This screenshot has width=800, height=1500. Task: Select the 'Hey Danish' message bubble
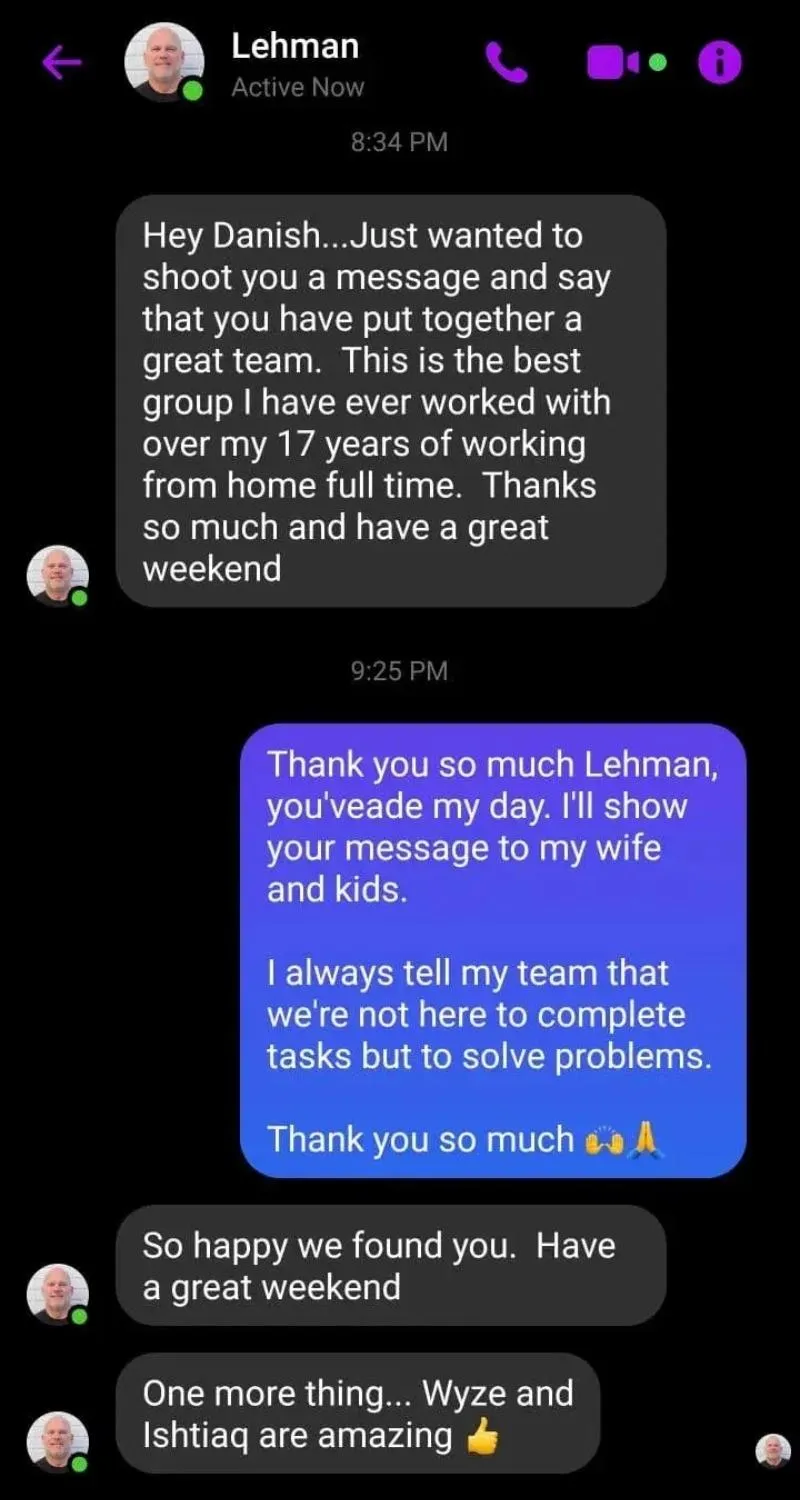[x=391, y=401]
